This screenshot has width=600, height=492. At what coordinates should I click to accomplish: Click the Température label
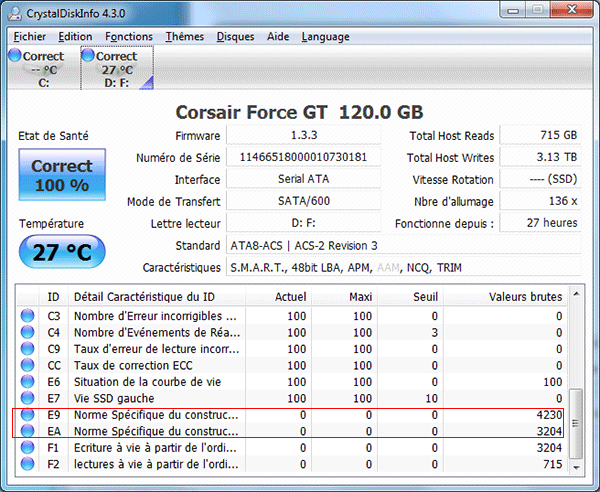(51, 223)
